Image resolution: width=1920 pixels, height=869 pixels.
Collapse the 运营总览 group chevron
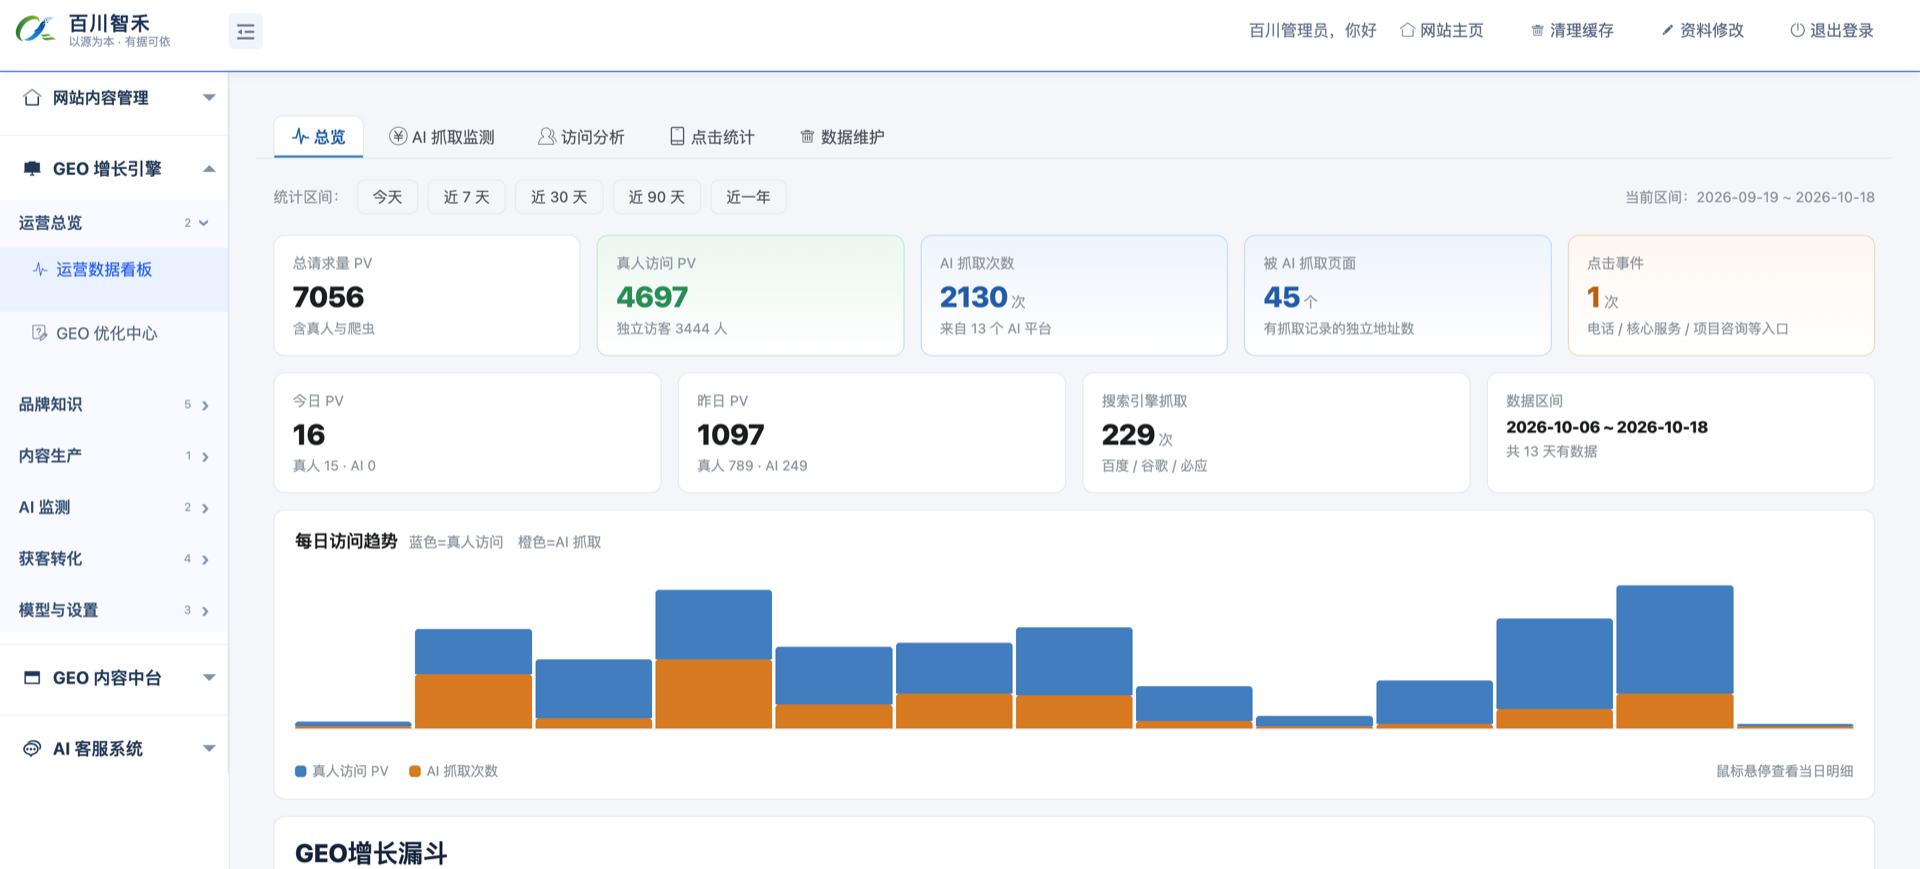(204, 223)
